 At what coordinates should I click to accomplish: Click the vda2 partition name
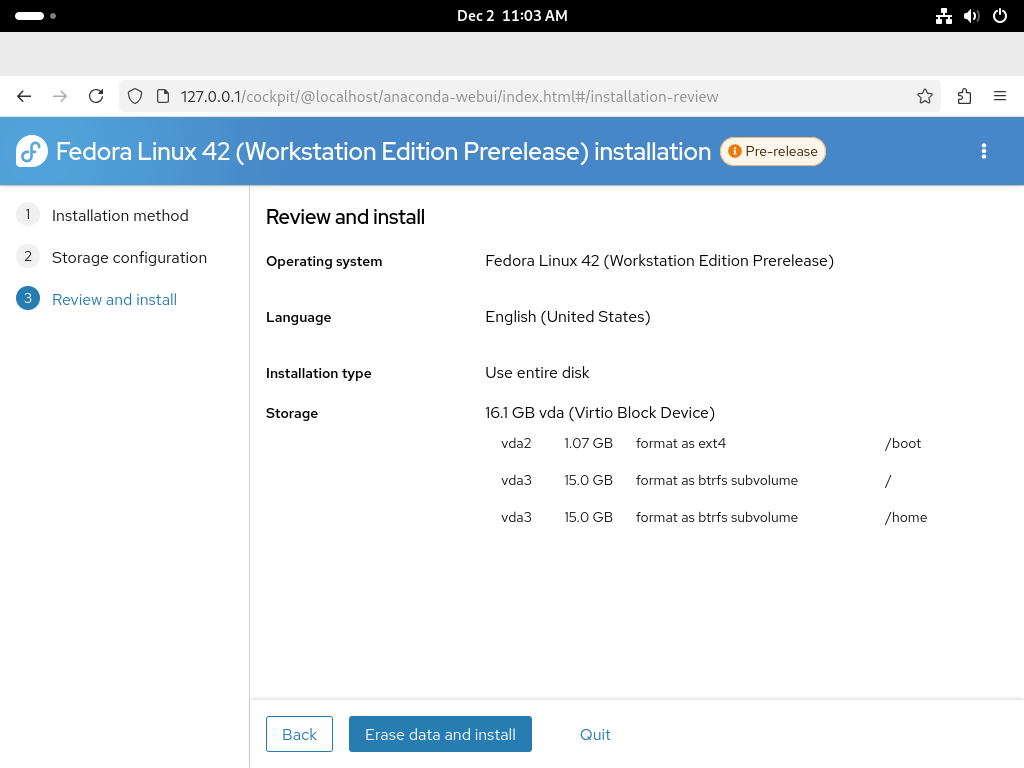tap(516, 443)
